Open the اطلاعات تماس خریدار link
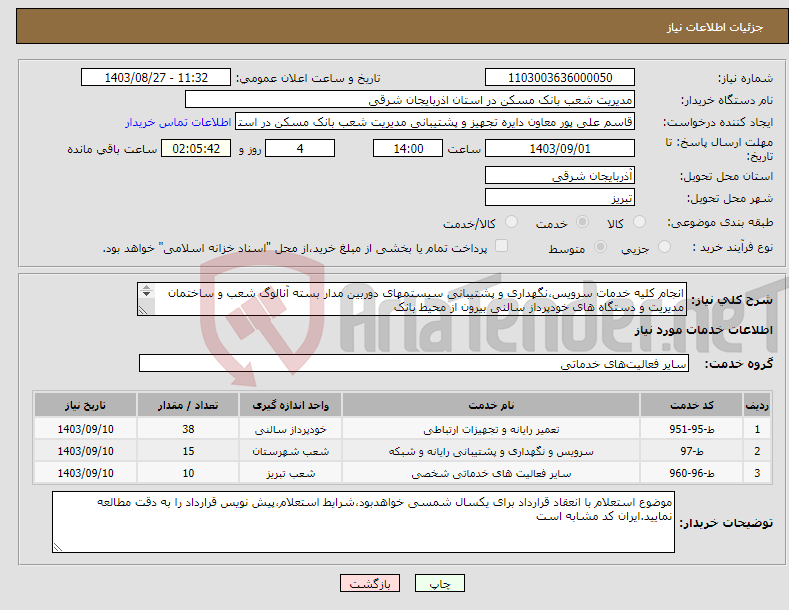The image size is (789, 610). 178,122
